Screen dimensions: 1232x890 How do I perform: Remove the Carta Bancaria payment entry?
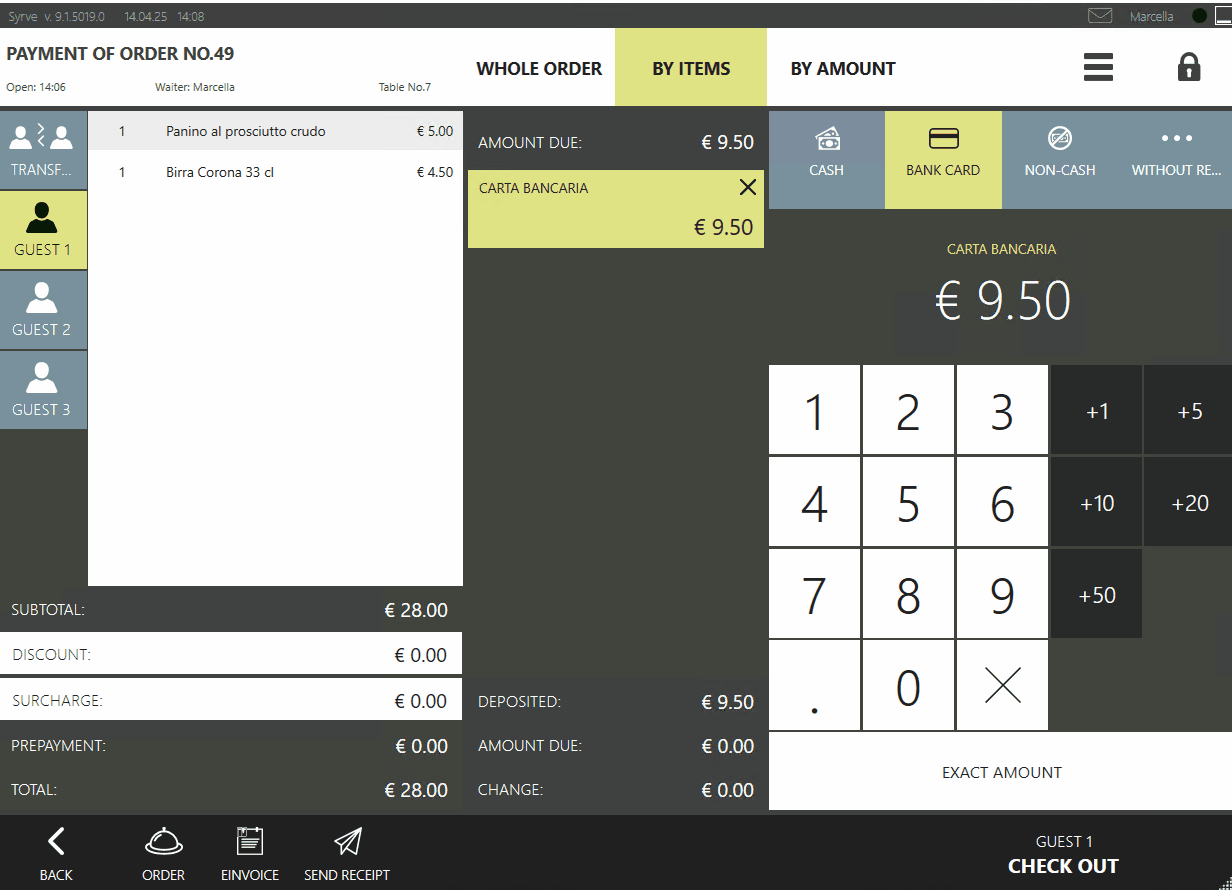click(747, 187)
